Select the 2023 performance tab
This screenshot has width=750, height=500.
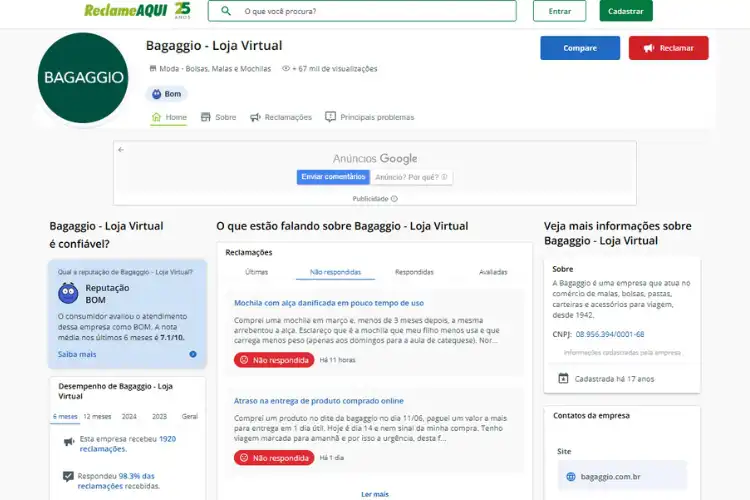click(x=159, y=417)
